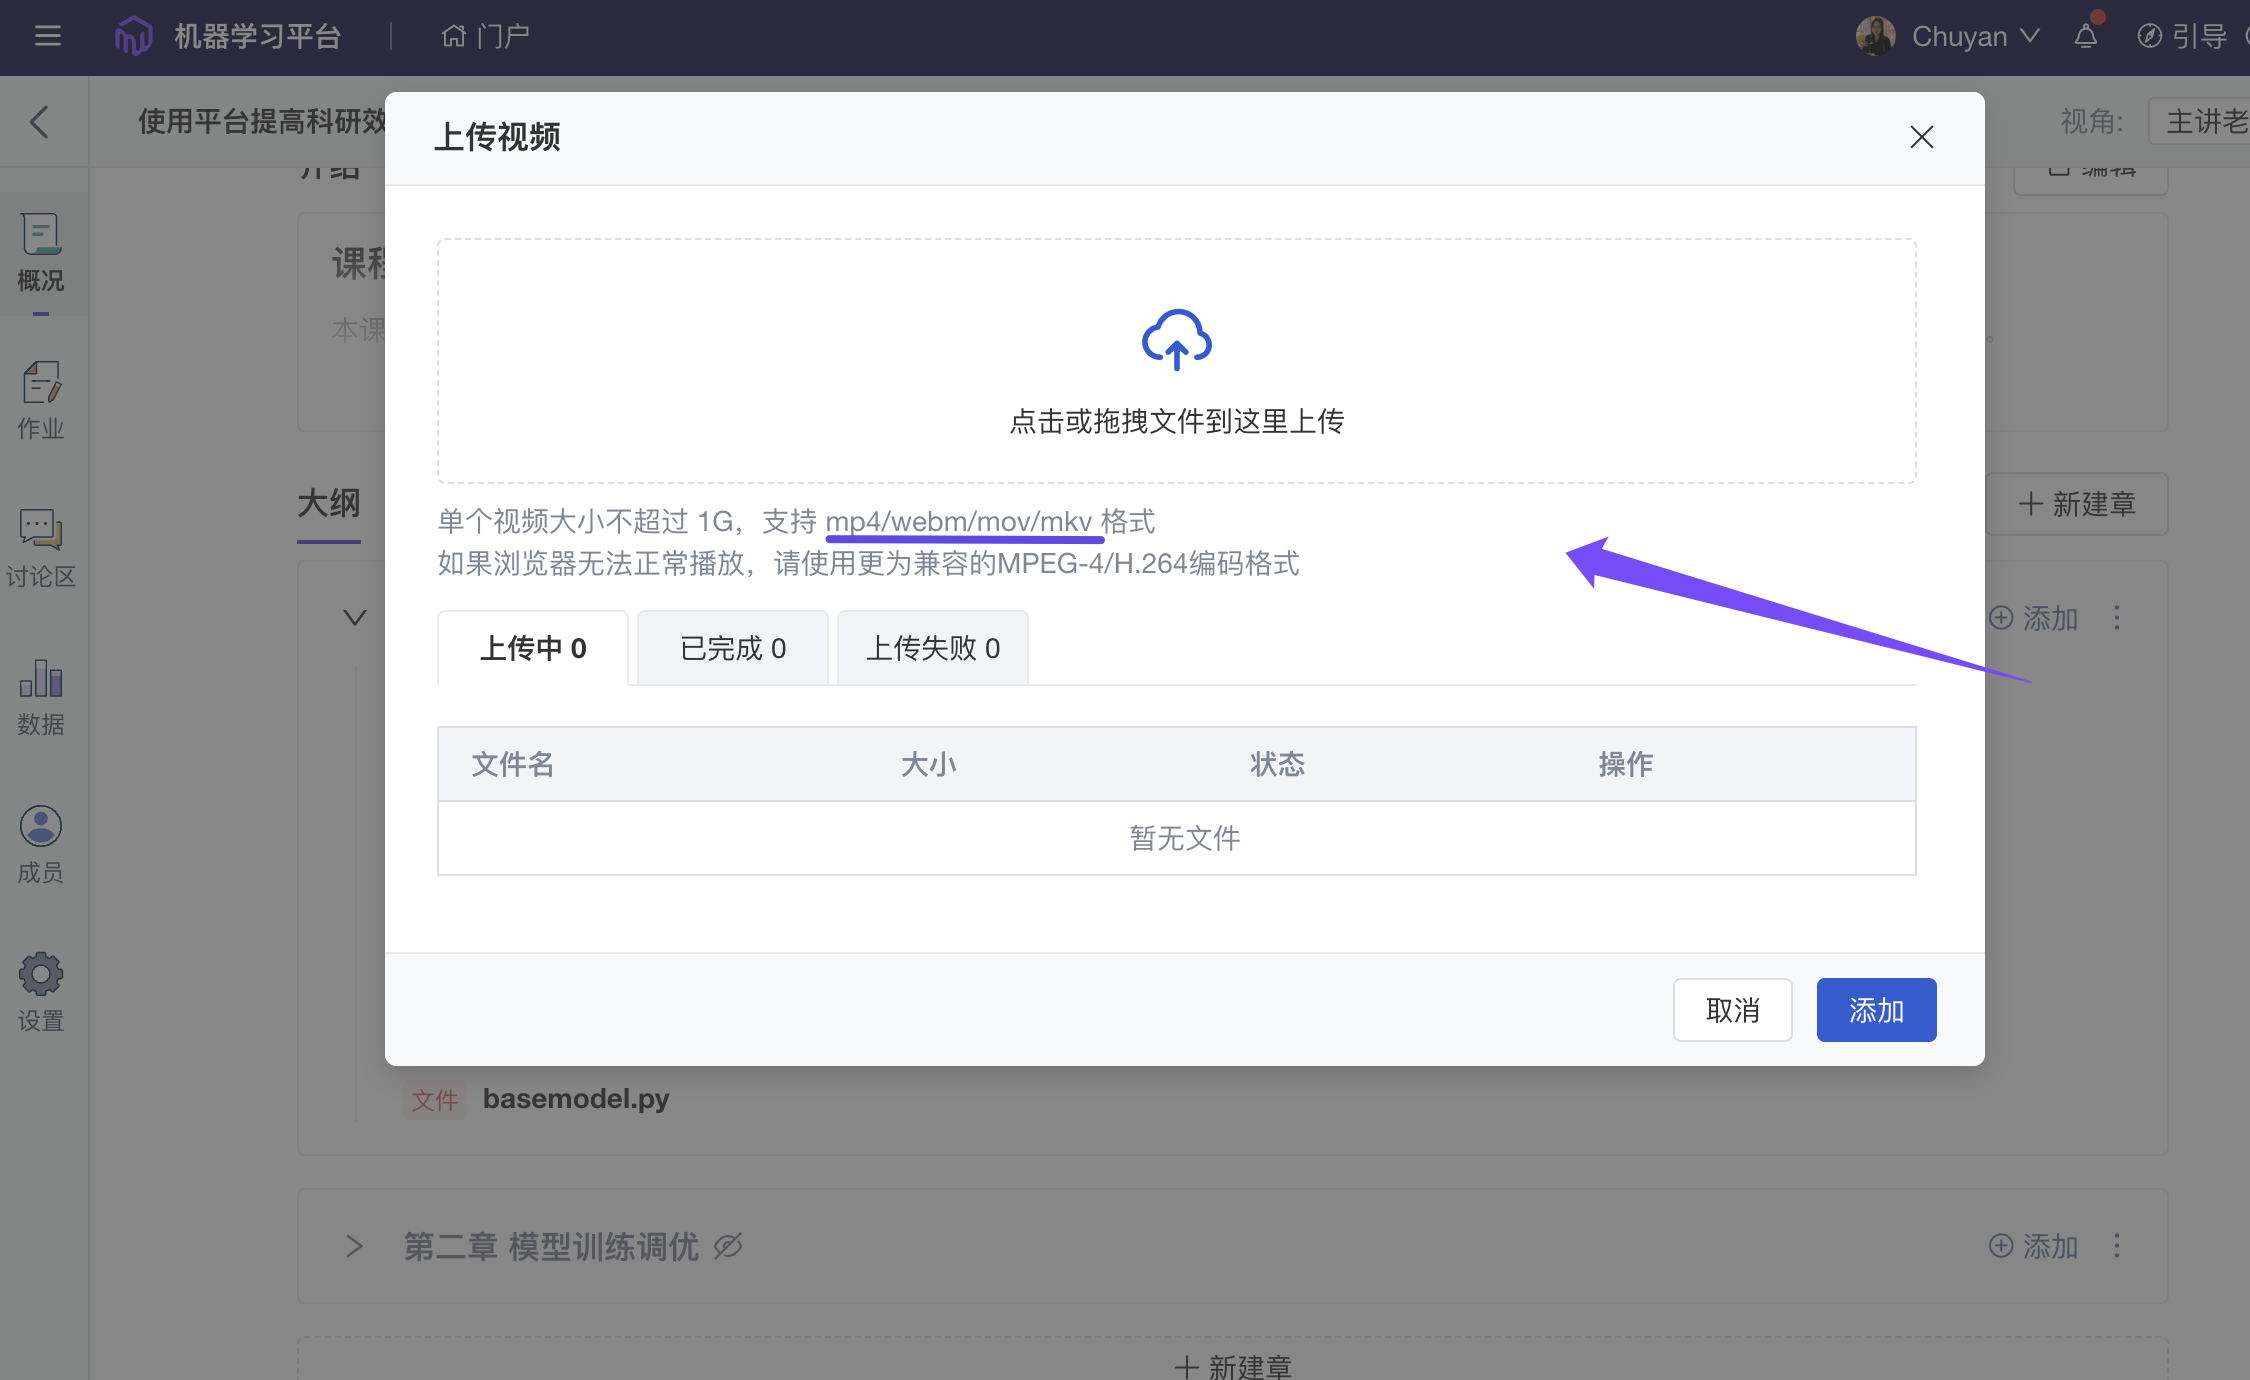
Task: Toggle the hamburger menu in top bar
Action: tap(47, 37)
